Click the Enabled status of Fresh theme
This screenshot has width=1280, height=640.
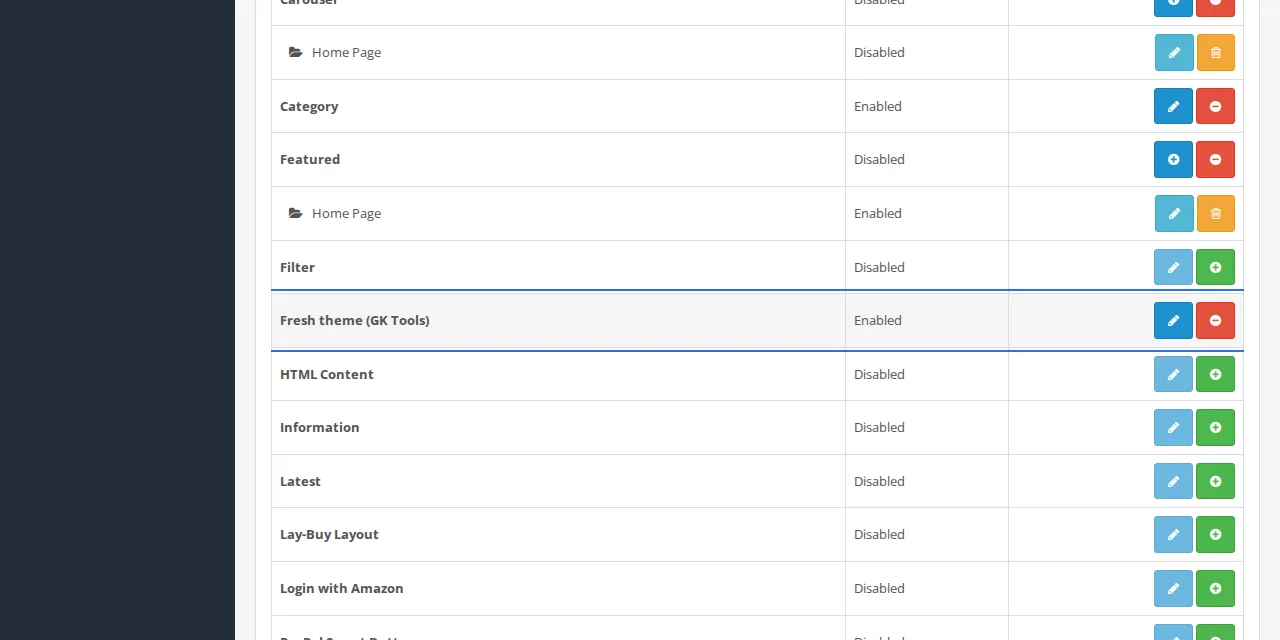pos(878,320)
